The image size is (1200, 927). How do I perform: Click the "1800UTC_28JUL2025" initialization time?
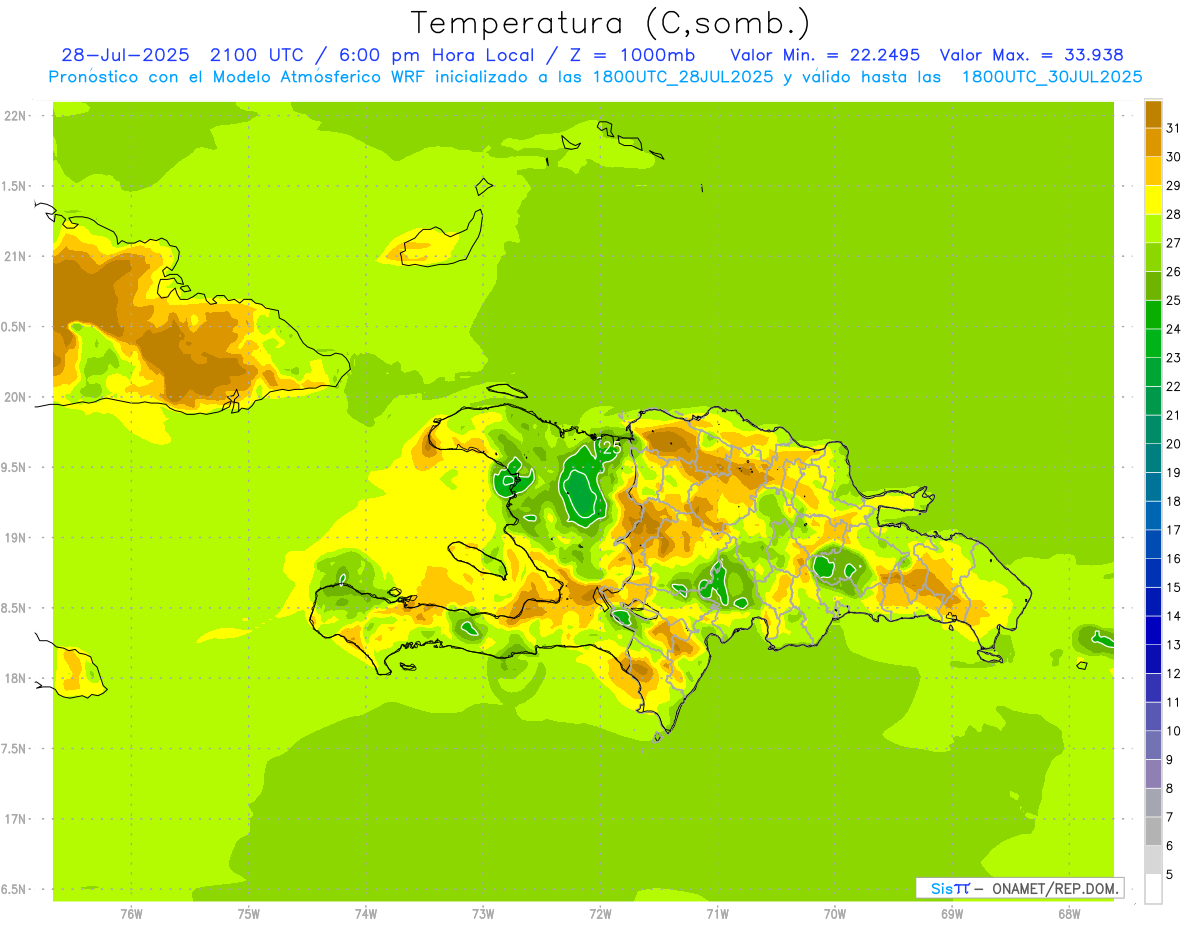point(681,77)
